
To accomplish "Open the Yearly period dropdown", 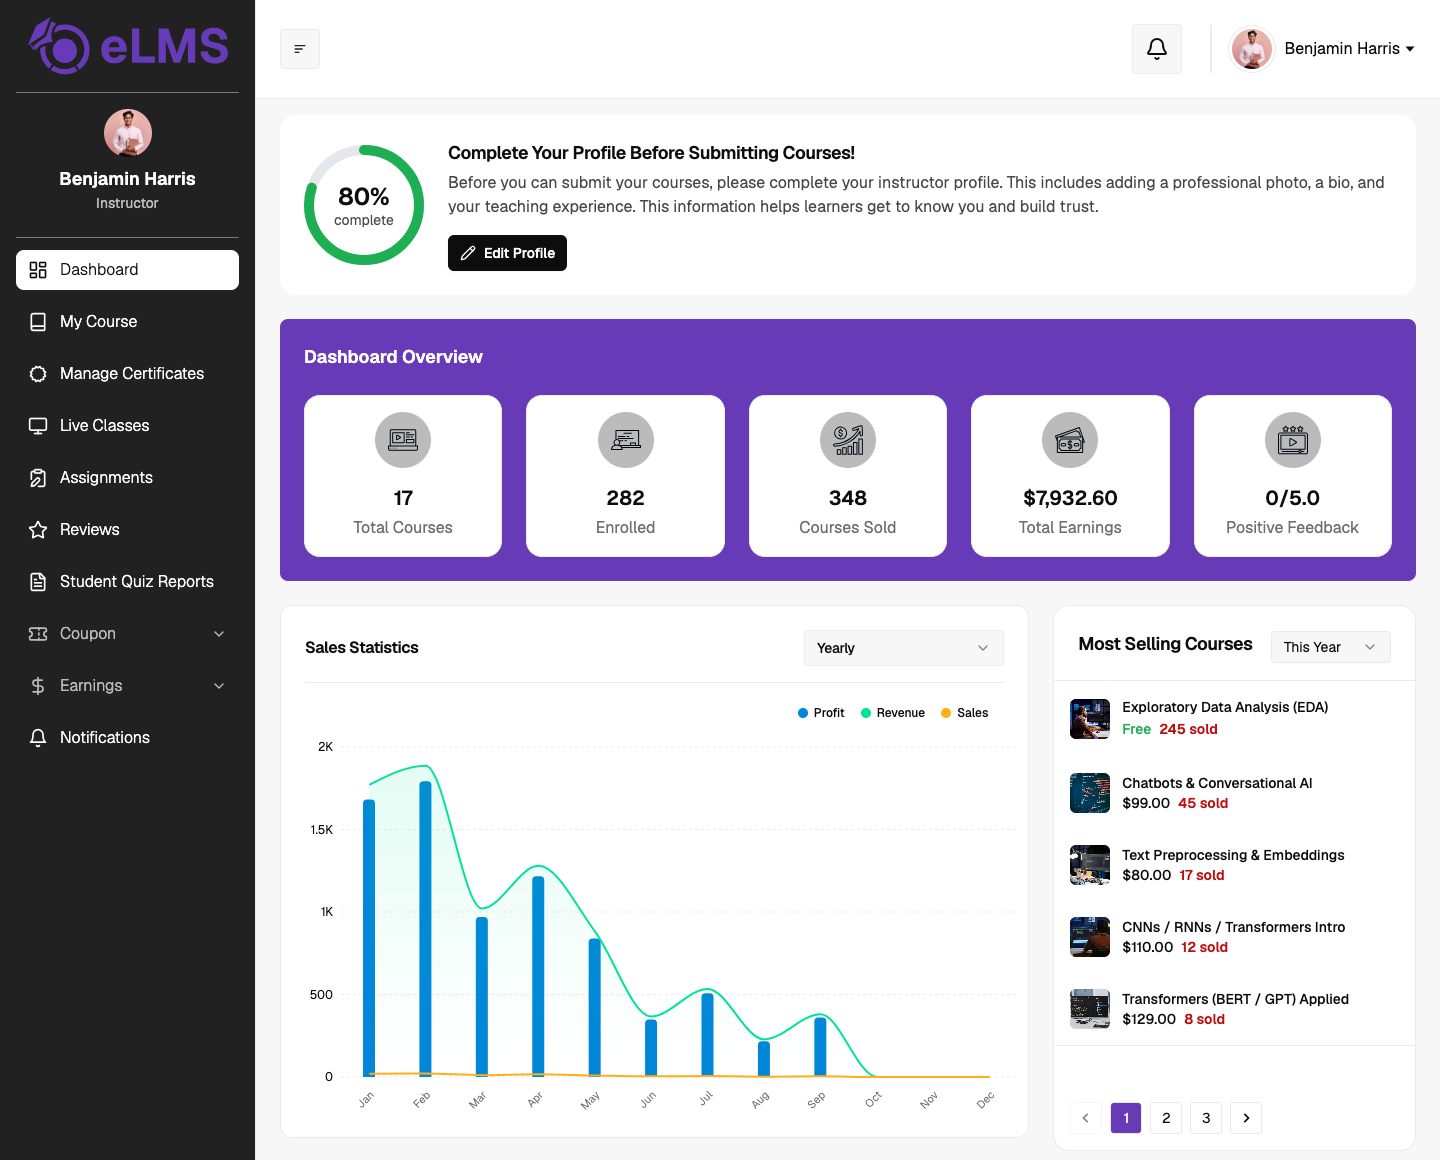I will (x=904, y=648).
